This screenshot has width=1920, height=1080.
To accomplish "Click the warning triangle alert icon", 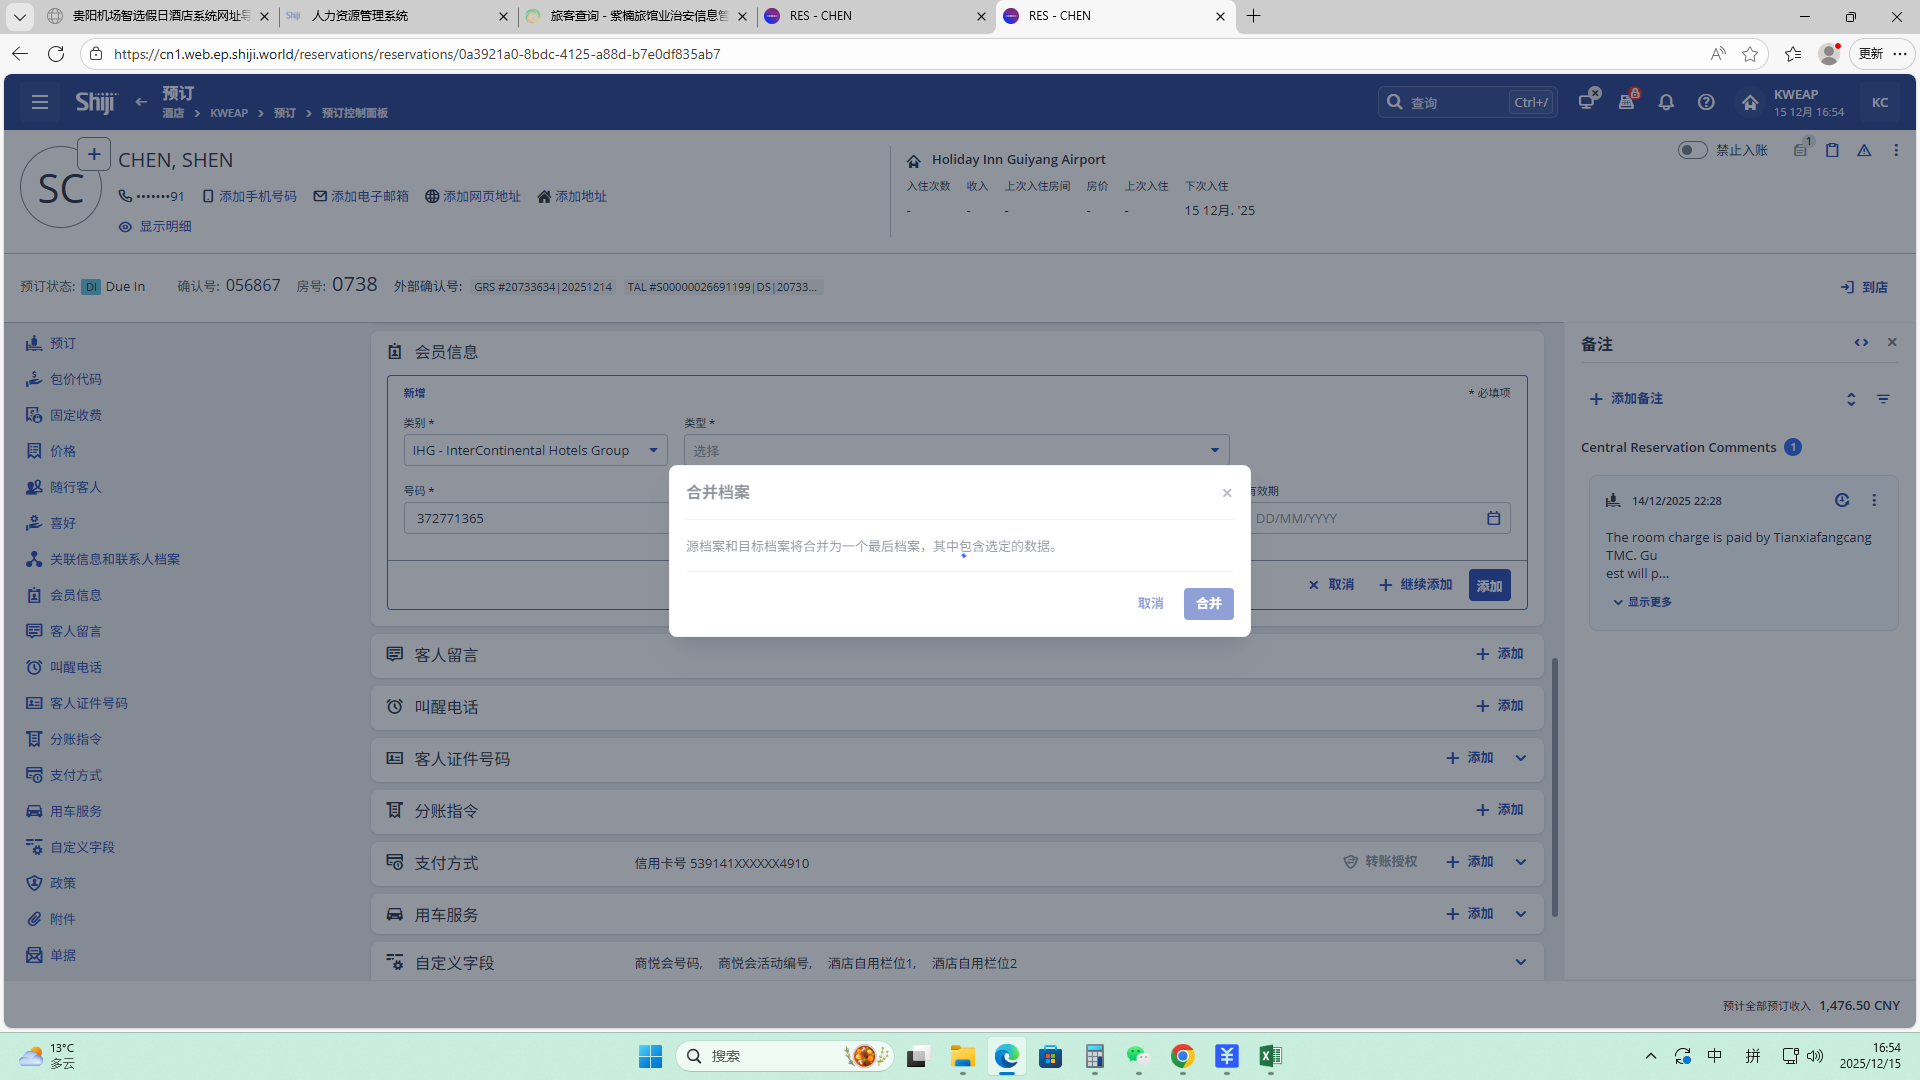I will [1864, 150].
